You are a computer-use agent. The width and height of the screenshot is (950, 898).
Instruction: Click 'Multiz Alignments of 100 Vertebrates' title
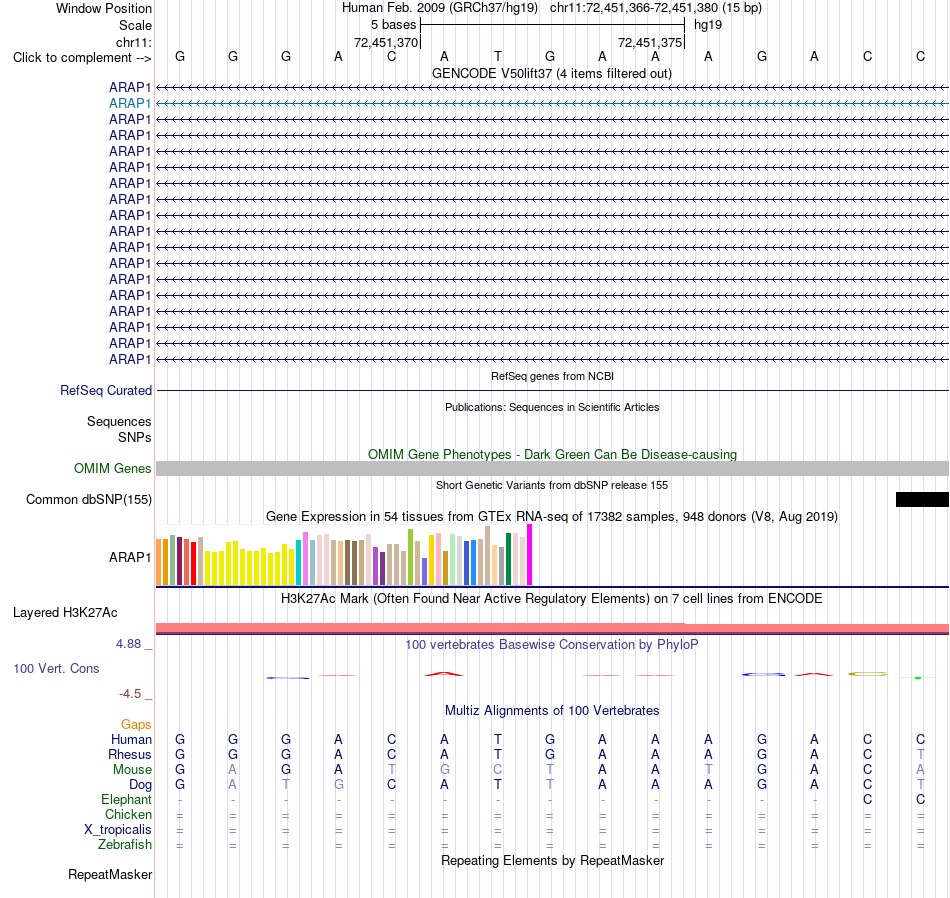pos(552,710)
